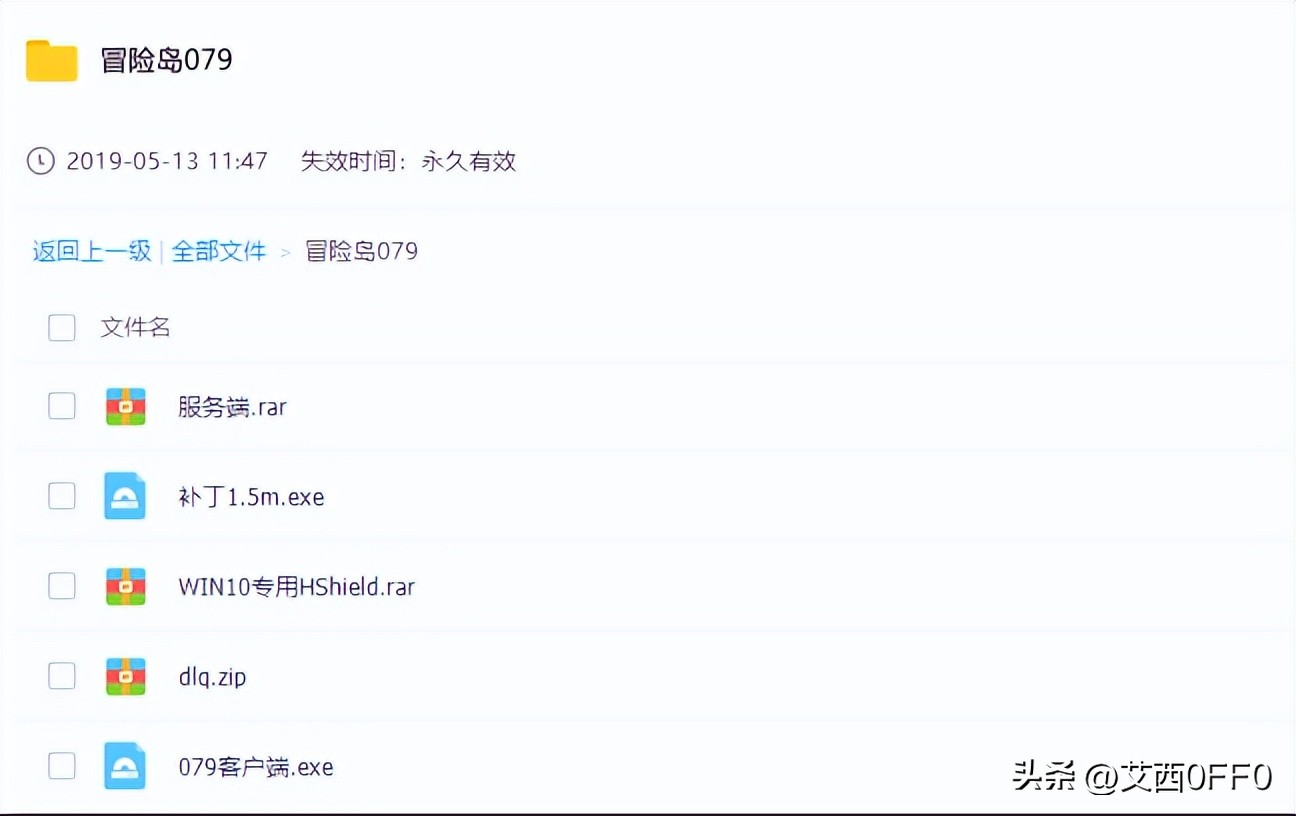Check the box next to 补丁1.5m.exe
This screenshot has height=816, width=1296.
(x=61, y=496)
